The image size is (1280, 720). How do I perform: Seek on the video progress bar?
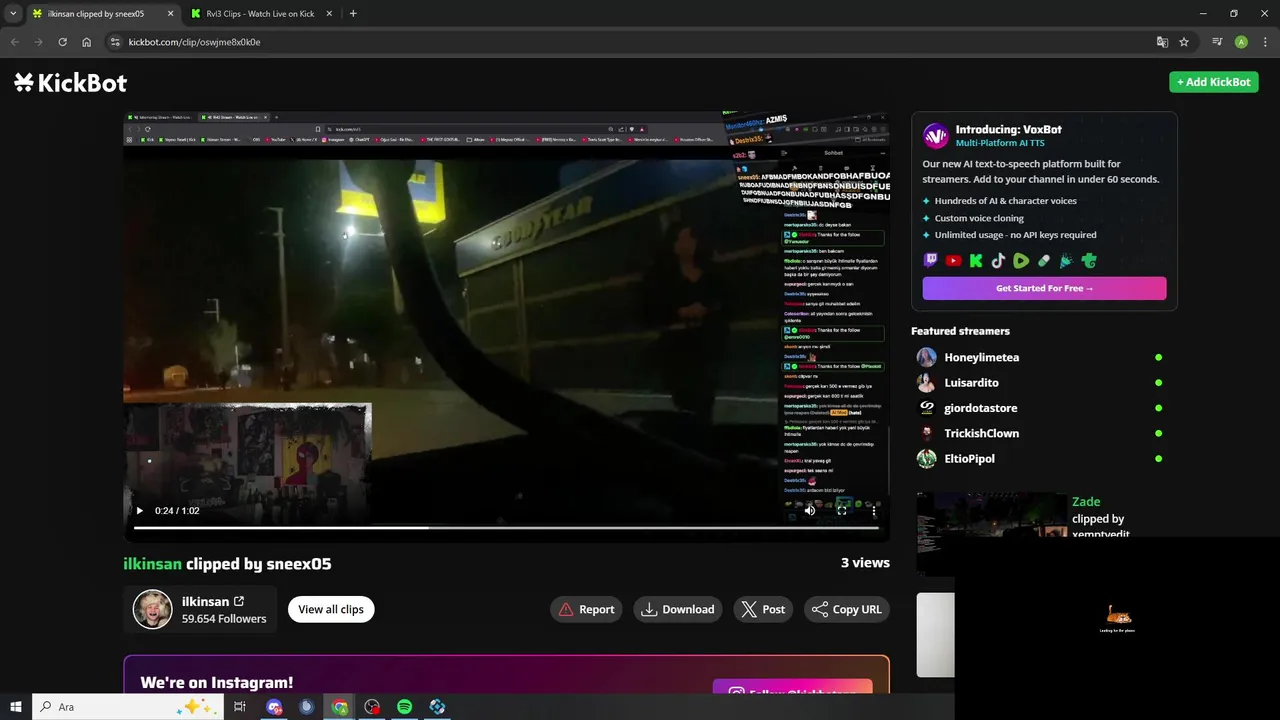click(x=506, y=528)
